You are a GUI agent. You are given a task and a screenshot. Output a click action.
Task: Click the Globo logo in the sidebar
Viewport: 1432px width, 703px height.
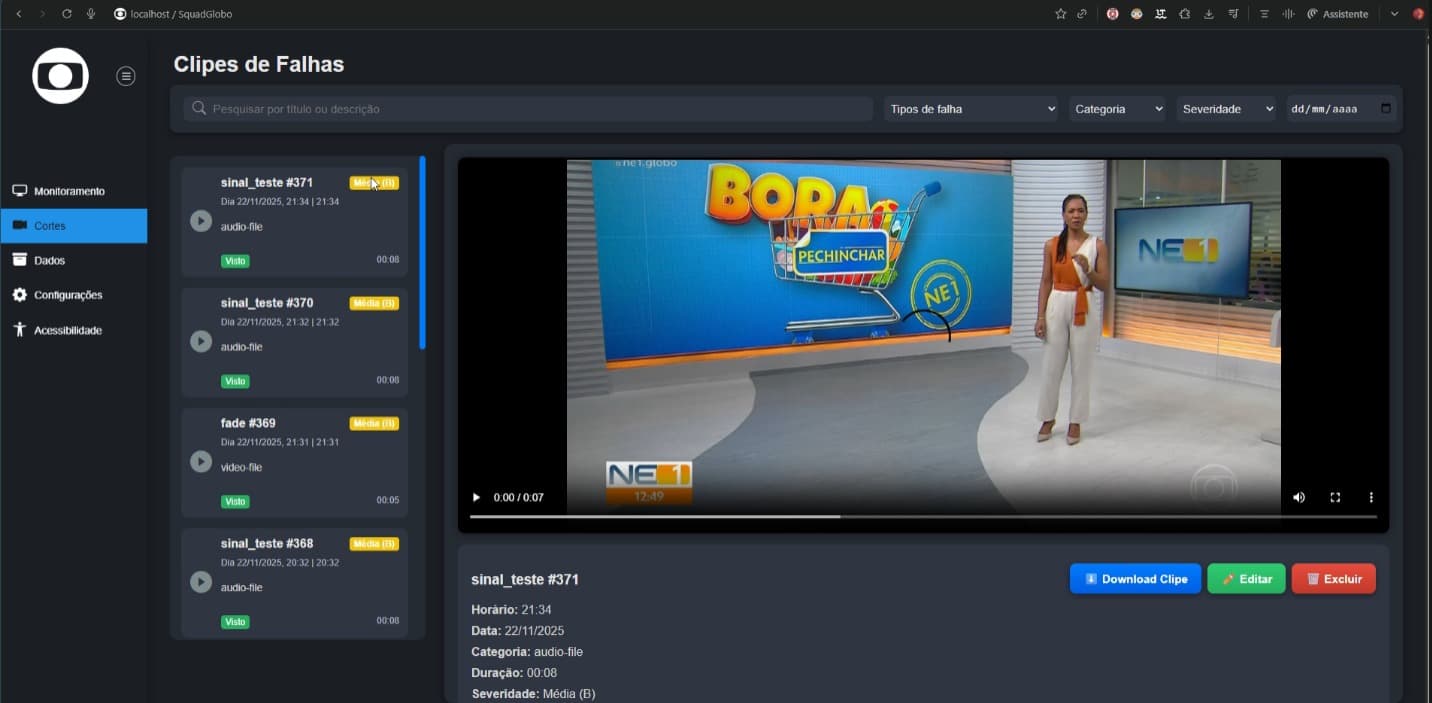coord(60,76)
